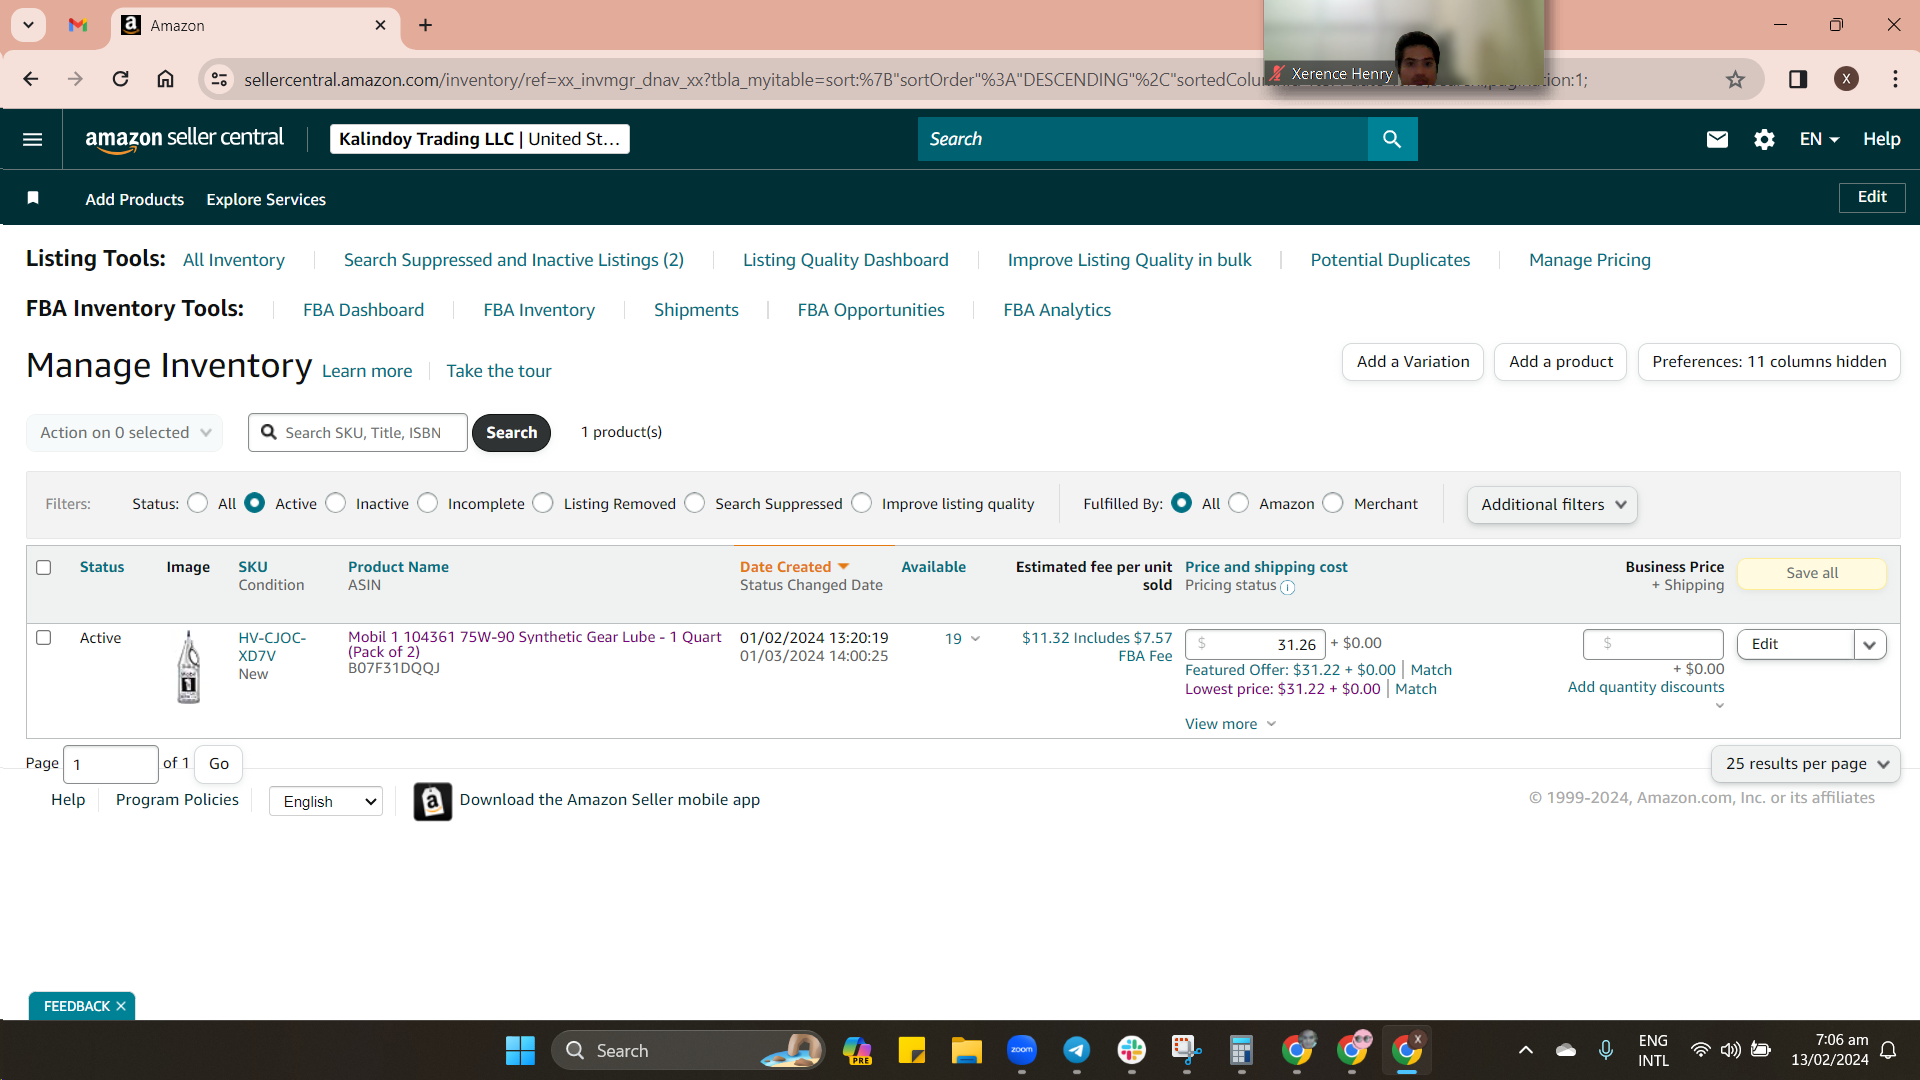
Task: Click the Mobil 1 Synthetic Gear Lube product link
Action: 535,644
